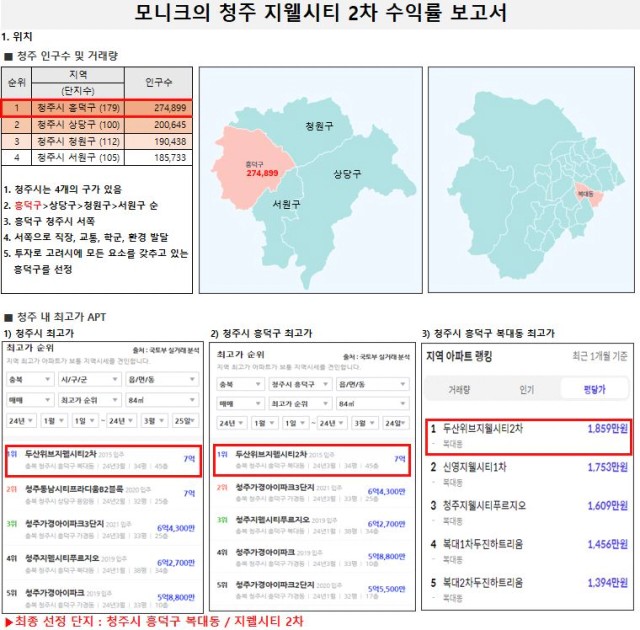This screenshot has width=640, height=630.
Task: Select 흥덕구 region on the Cheongju map
Action: click(x=251, y=167)
